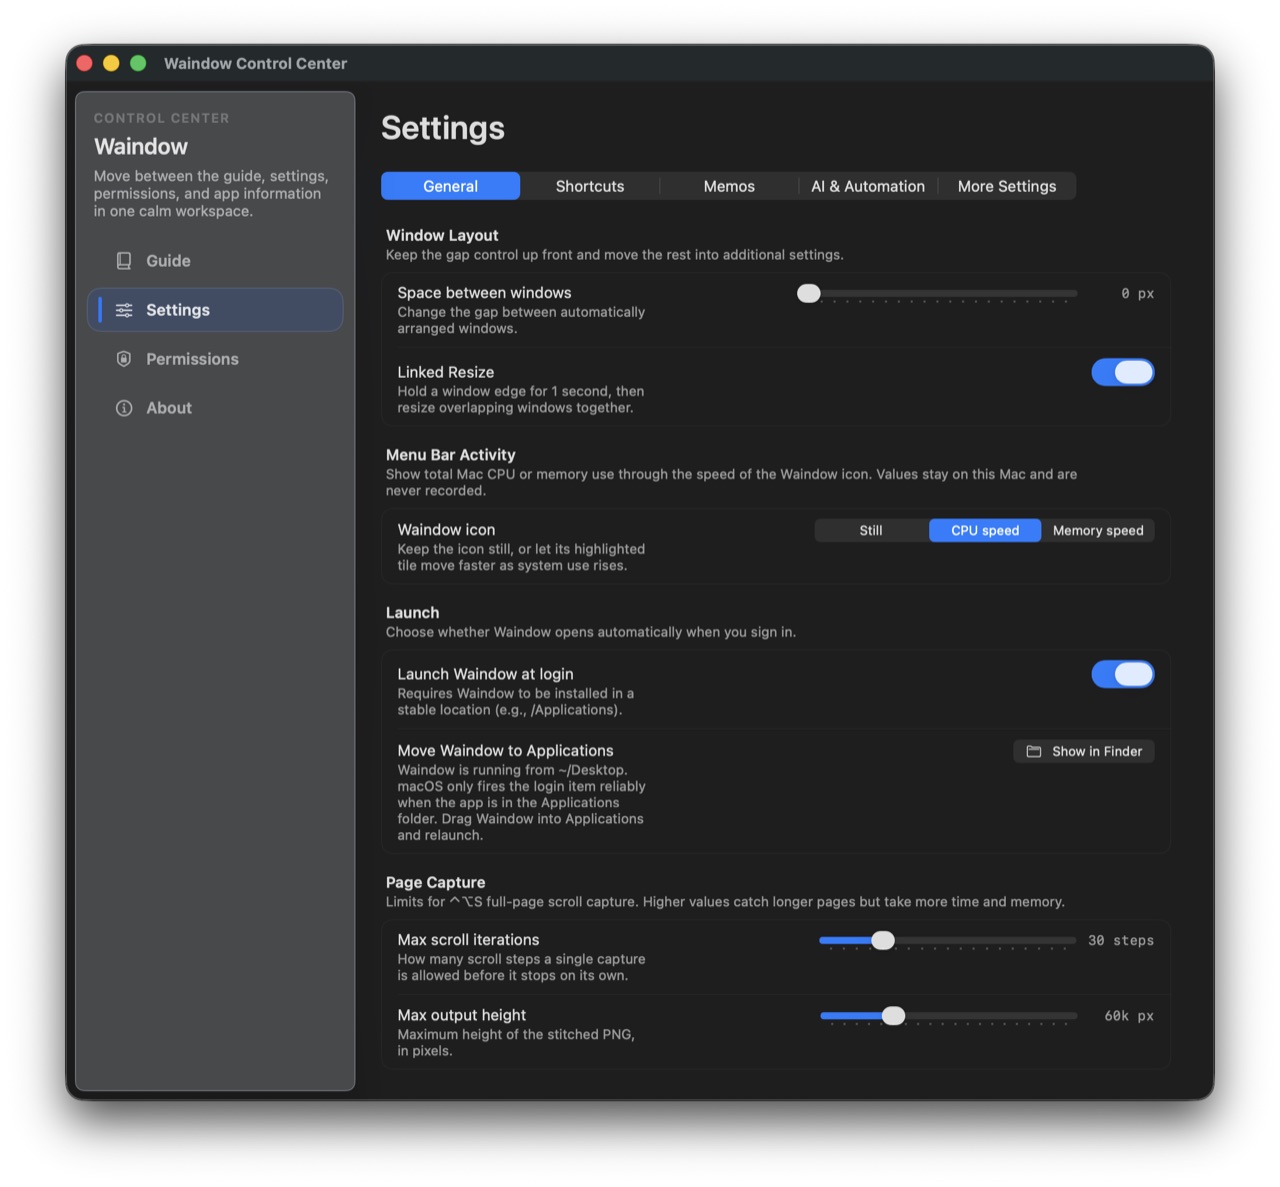Click the 'Linked Resize' label
The height and width of the screenshot is (1187, 1280).
point(446,372)
